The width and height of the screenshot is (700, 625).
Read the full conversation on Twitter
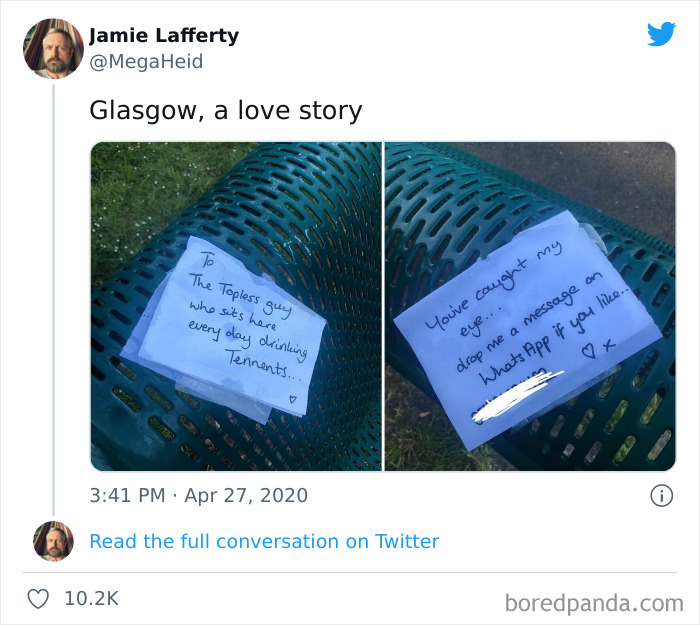tap(264, 541)
